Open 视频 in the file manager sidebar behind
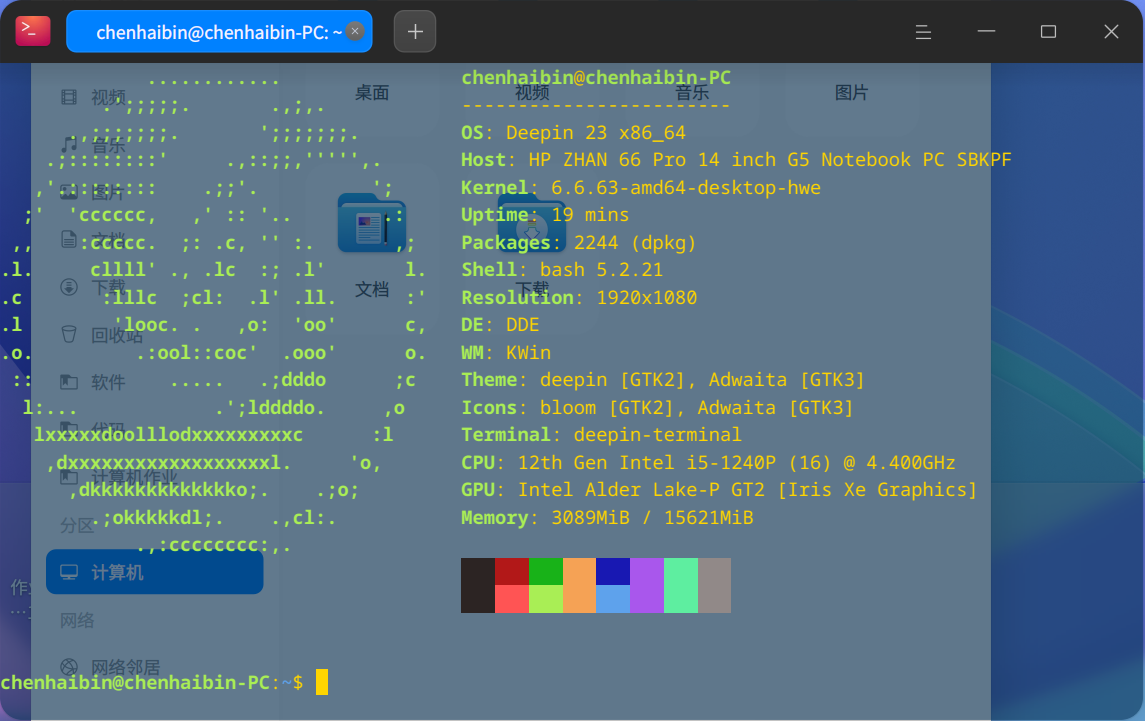The image size is (1145, 721). click(x=93, y=97)
